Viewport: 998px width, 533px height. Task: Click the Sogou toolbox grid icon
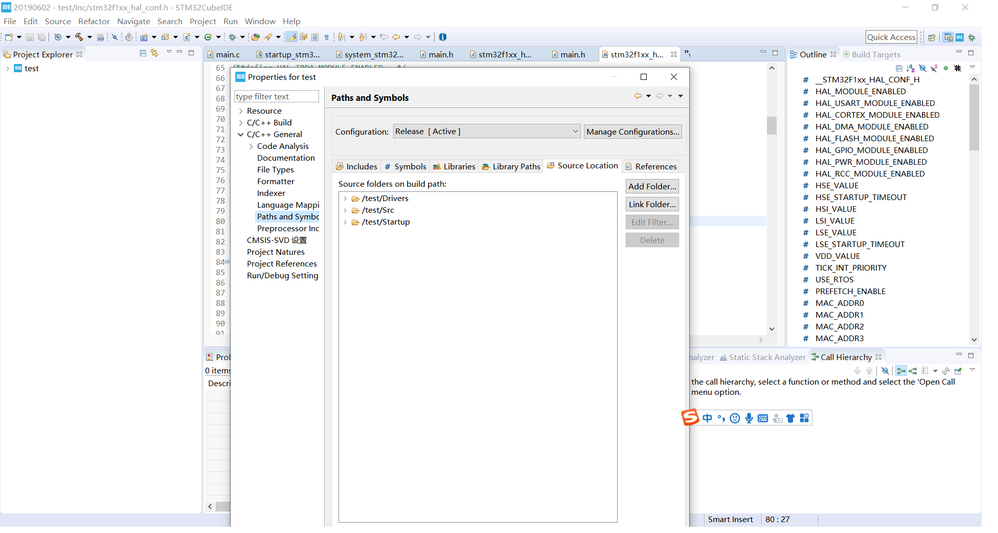[x=805, y=418]
